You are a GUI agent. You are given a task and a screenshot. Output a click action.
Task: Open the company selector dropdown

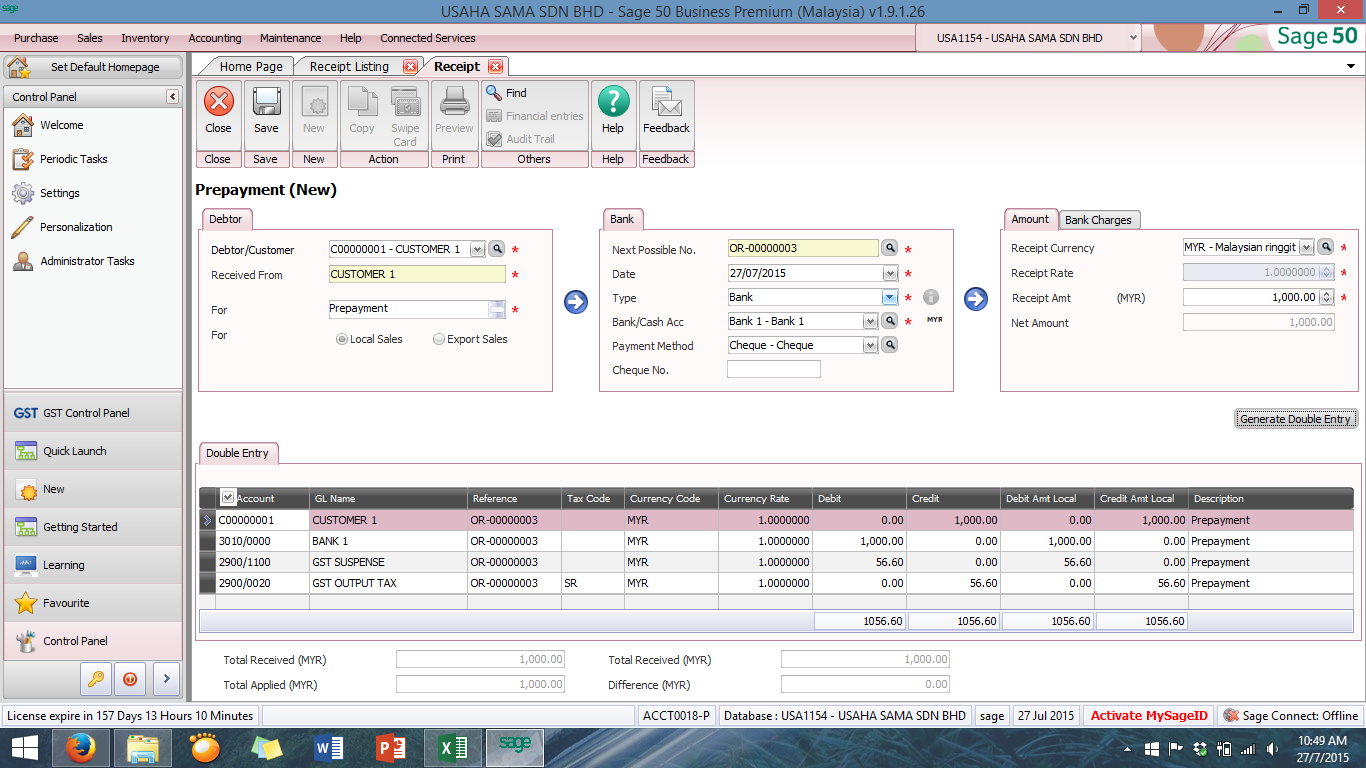point(1133,38)
